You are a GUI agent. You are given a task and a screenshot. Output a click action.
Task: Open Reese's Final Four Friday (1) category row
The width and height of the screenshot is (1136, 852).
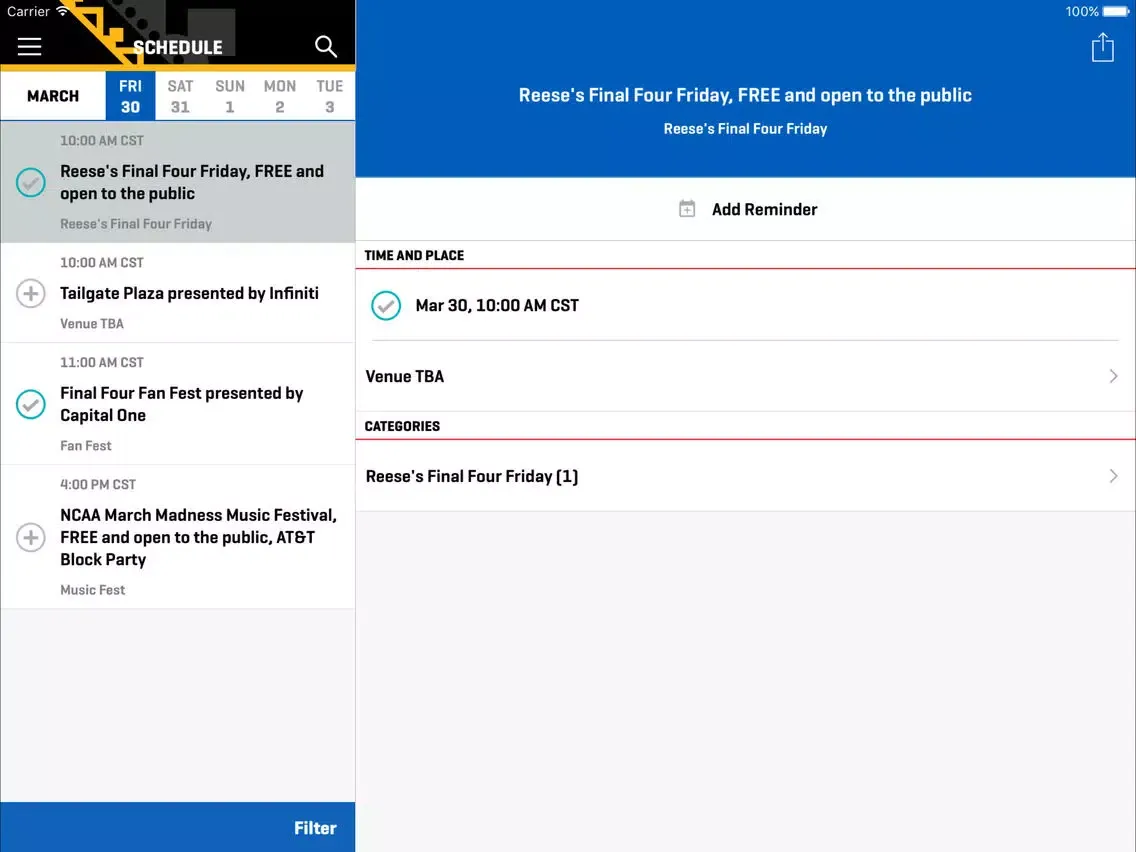tap(746, 476)
